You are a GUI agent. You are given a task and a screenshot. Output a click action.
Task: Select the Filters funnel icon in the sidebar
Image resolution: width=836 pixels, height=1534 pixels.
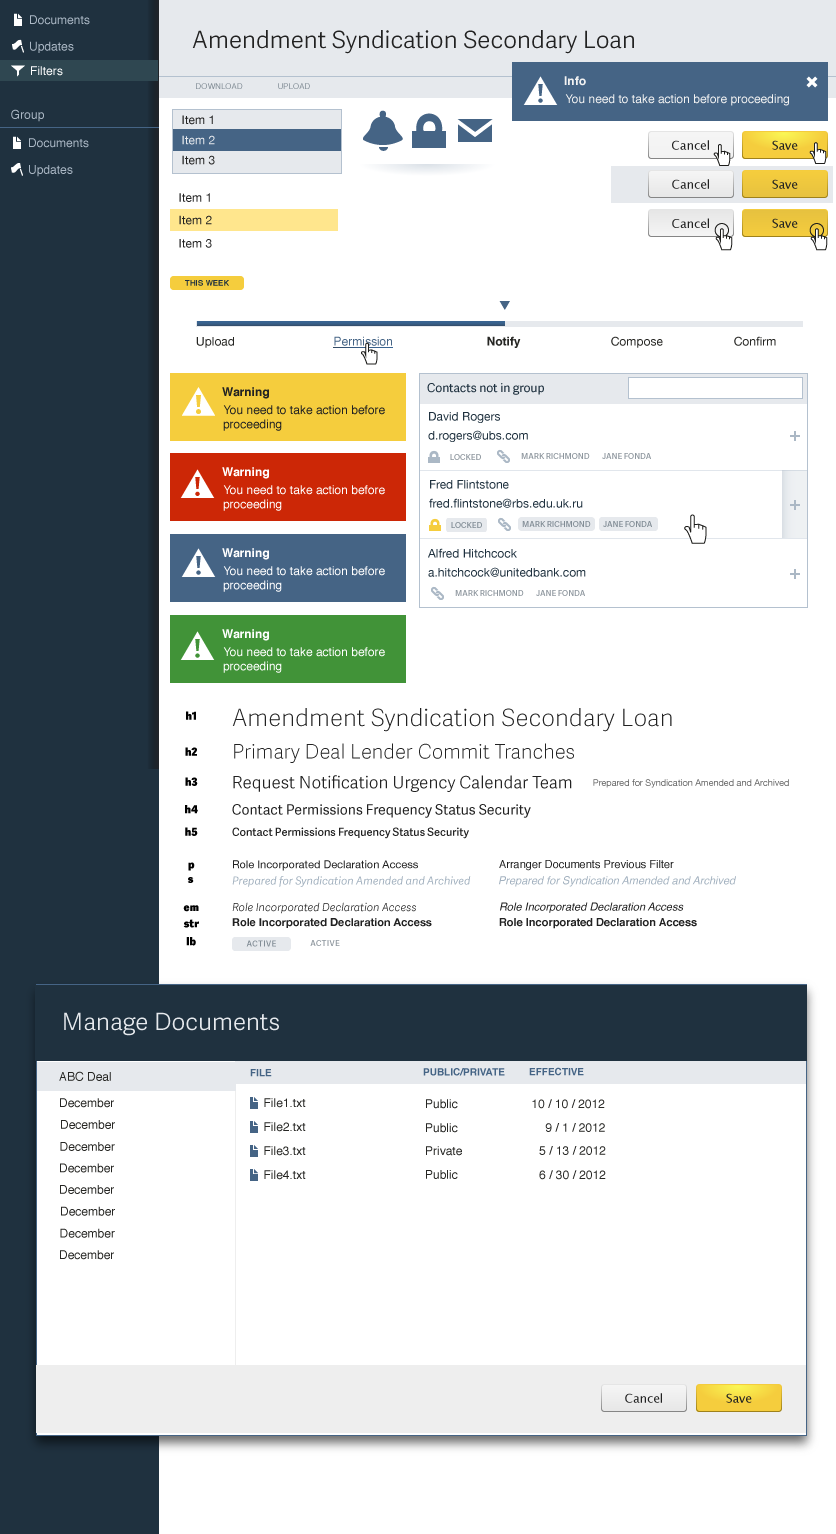point(17,71)
